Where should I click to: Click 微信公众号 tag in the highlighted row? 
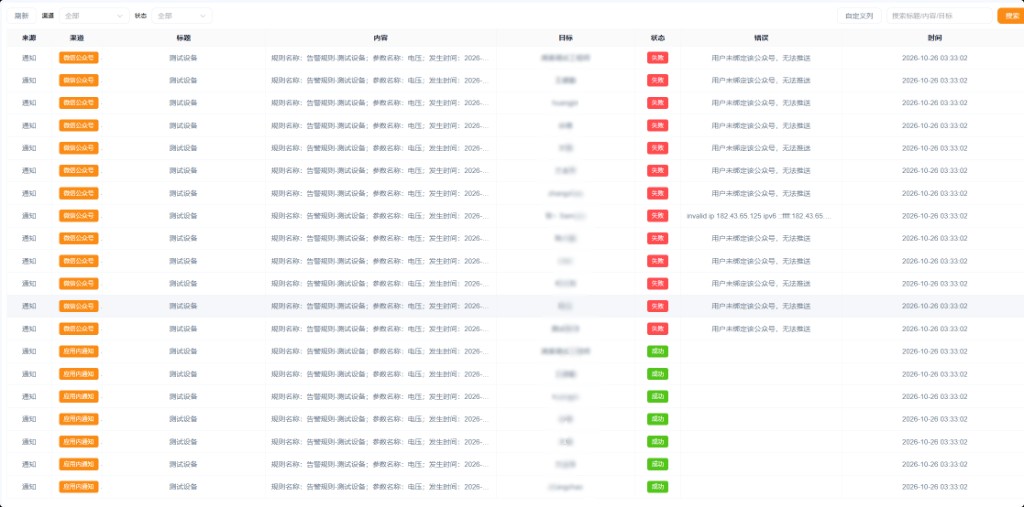point(78,306)
